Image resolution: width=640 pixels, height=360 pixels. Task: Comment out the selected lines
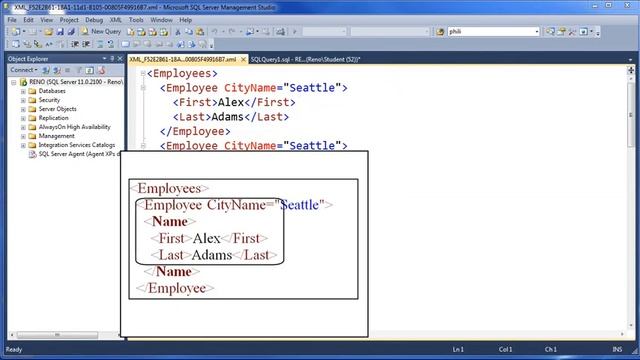pos(100,44)
